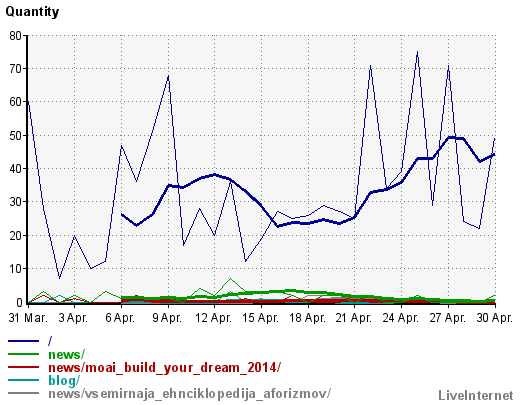Click the 27 Apr. x-axis date label
The height and width of the screenshot is (405, 520).
pyautogui.click(x=447, y=318)
